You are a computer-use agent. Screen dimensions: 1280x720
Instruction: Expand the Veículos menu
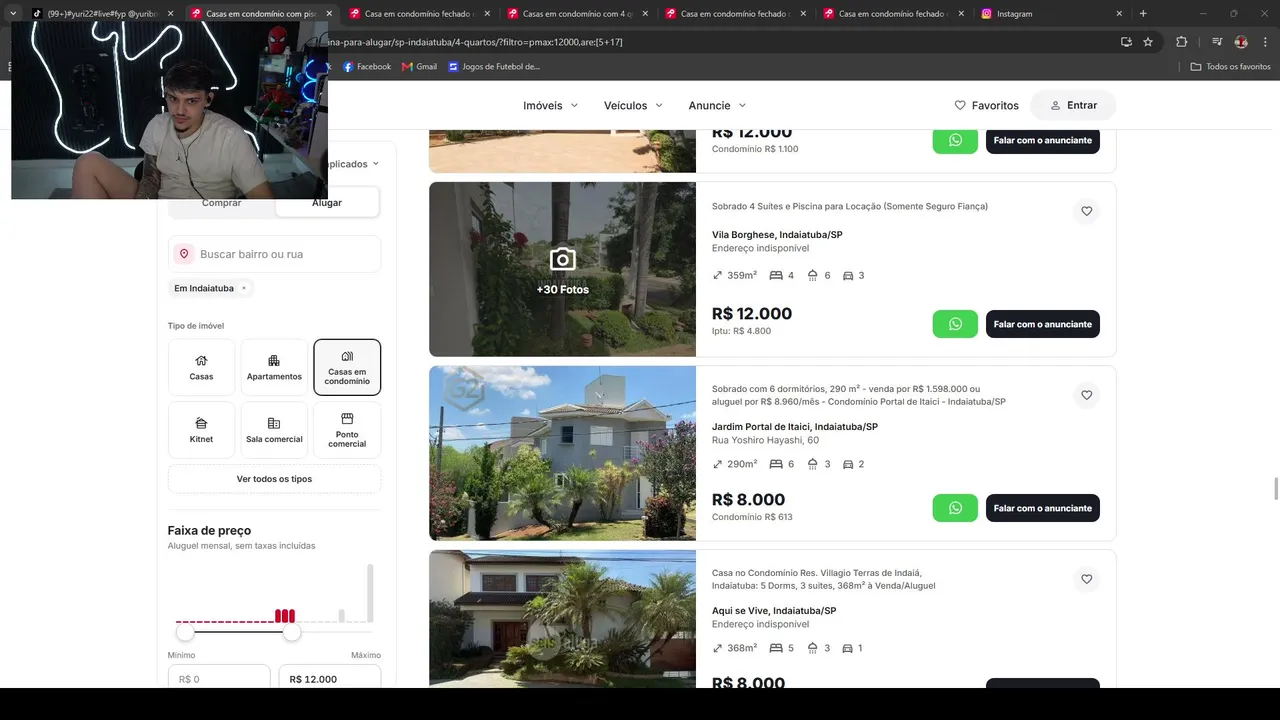pos(633,105)
